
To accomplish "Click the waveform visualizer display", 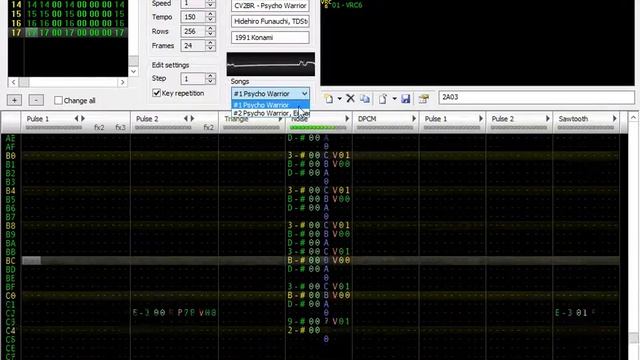I will (x=271, y=64).
